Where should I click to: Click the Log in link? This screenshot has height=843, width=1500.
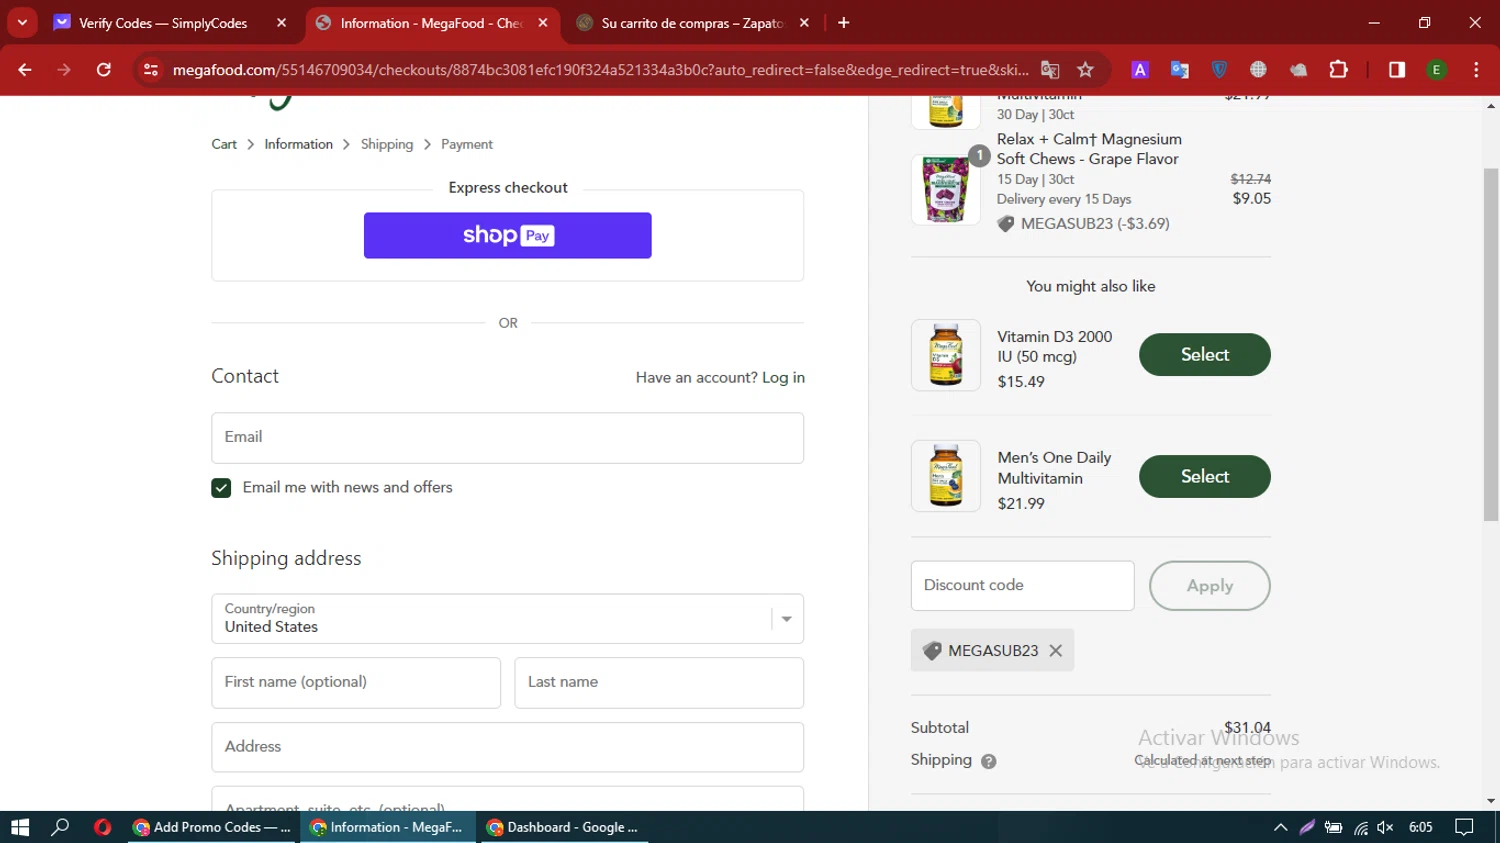click(783, 378)
